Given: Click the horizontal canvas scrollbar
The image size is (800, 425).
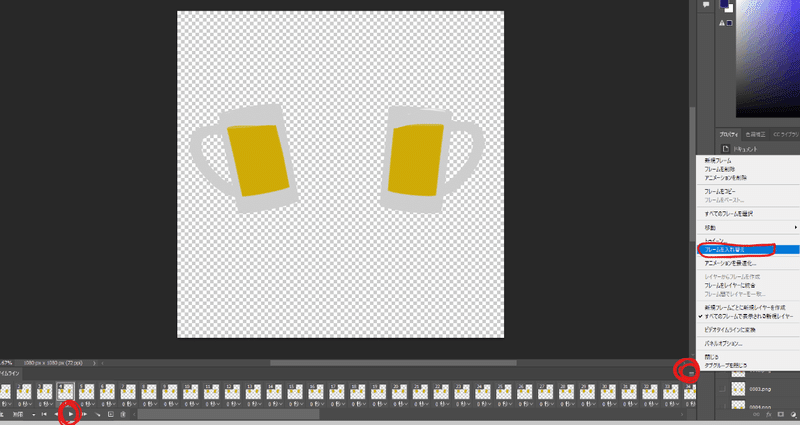Looking at the screenshot, I should [x=393, y=363].
